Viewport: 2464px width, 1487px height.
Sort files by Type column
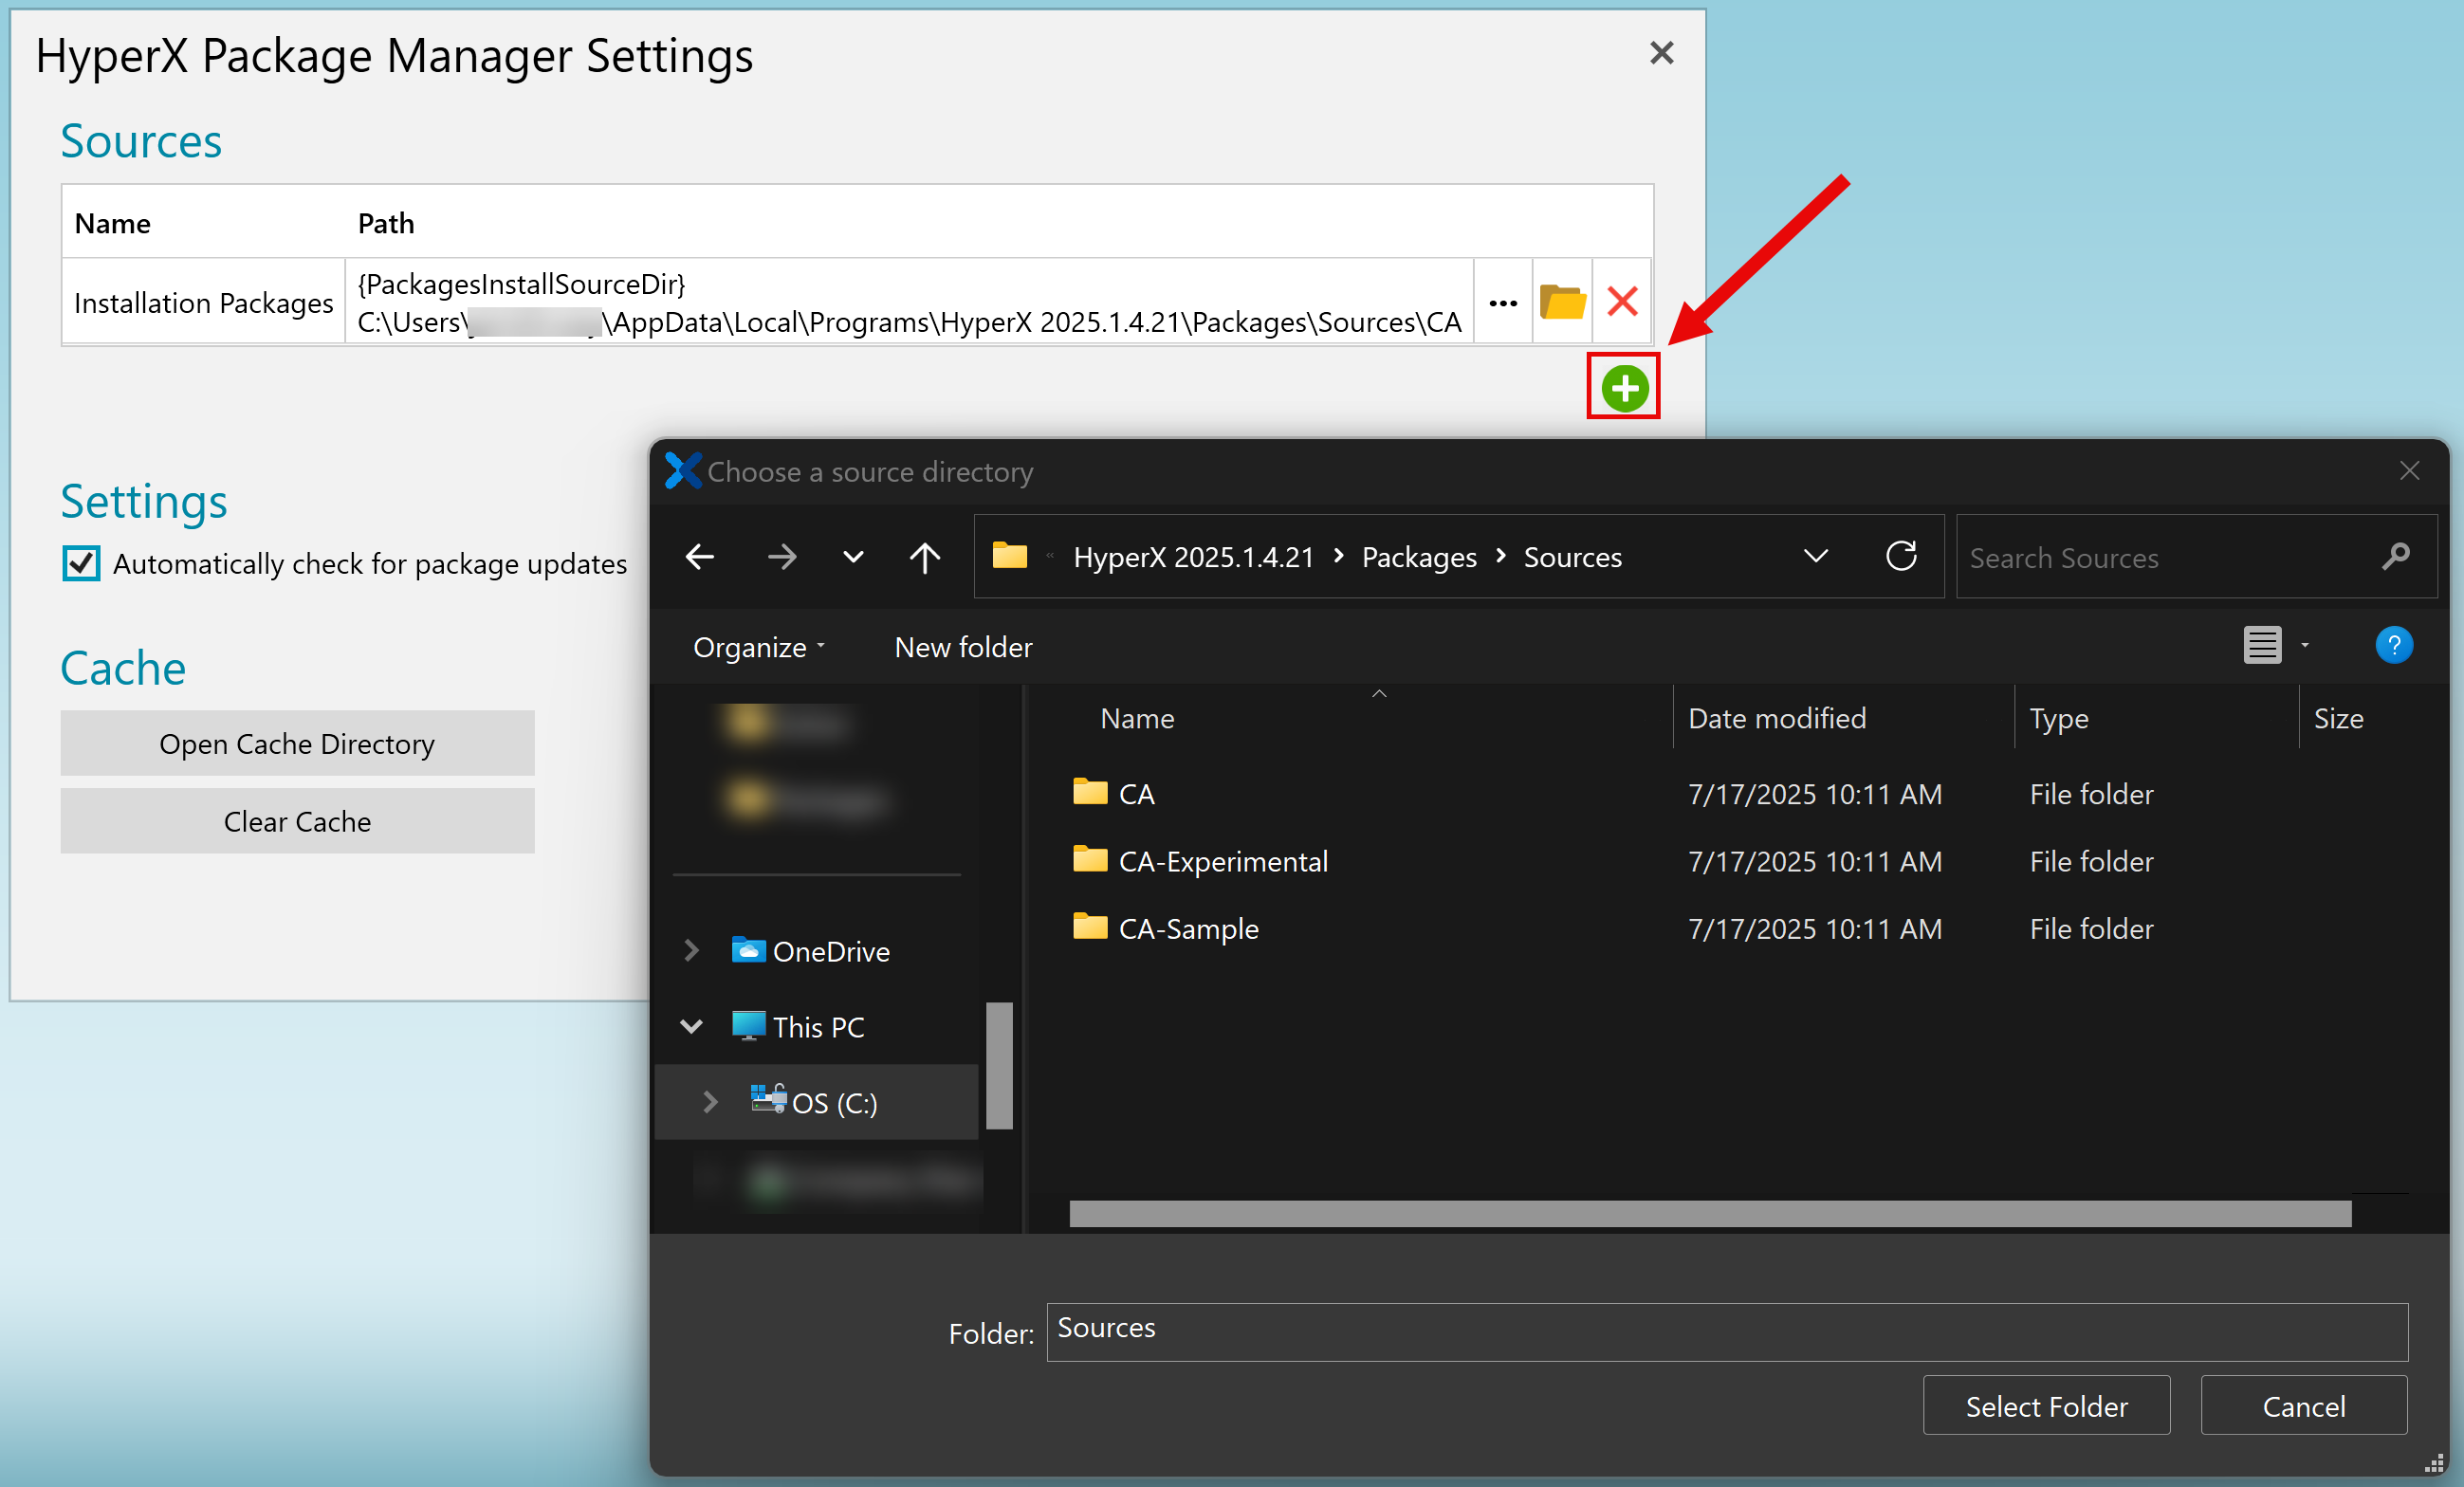pyautogui.click(x=2058, y=718)
